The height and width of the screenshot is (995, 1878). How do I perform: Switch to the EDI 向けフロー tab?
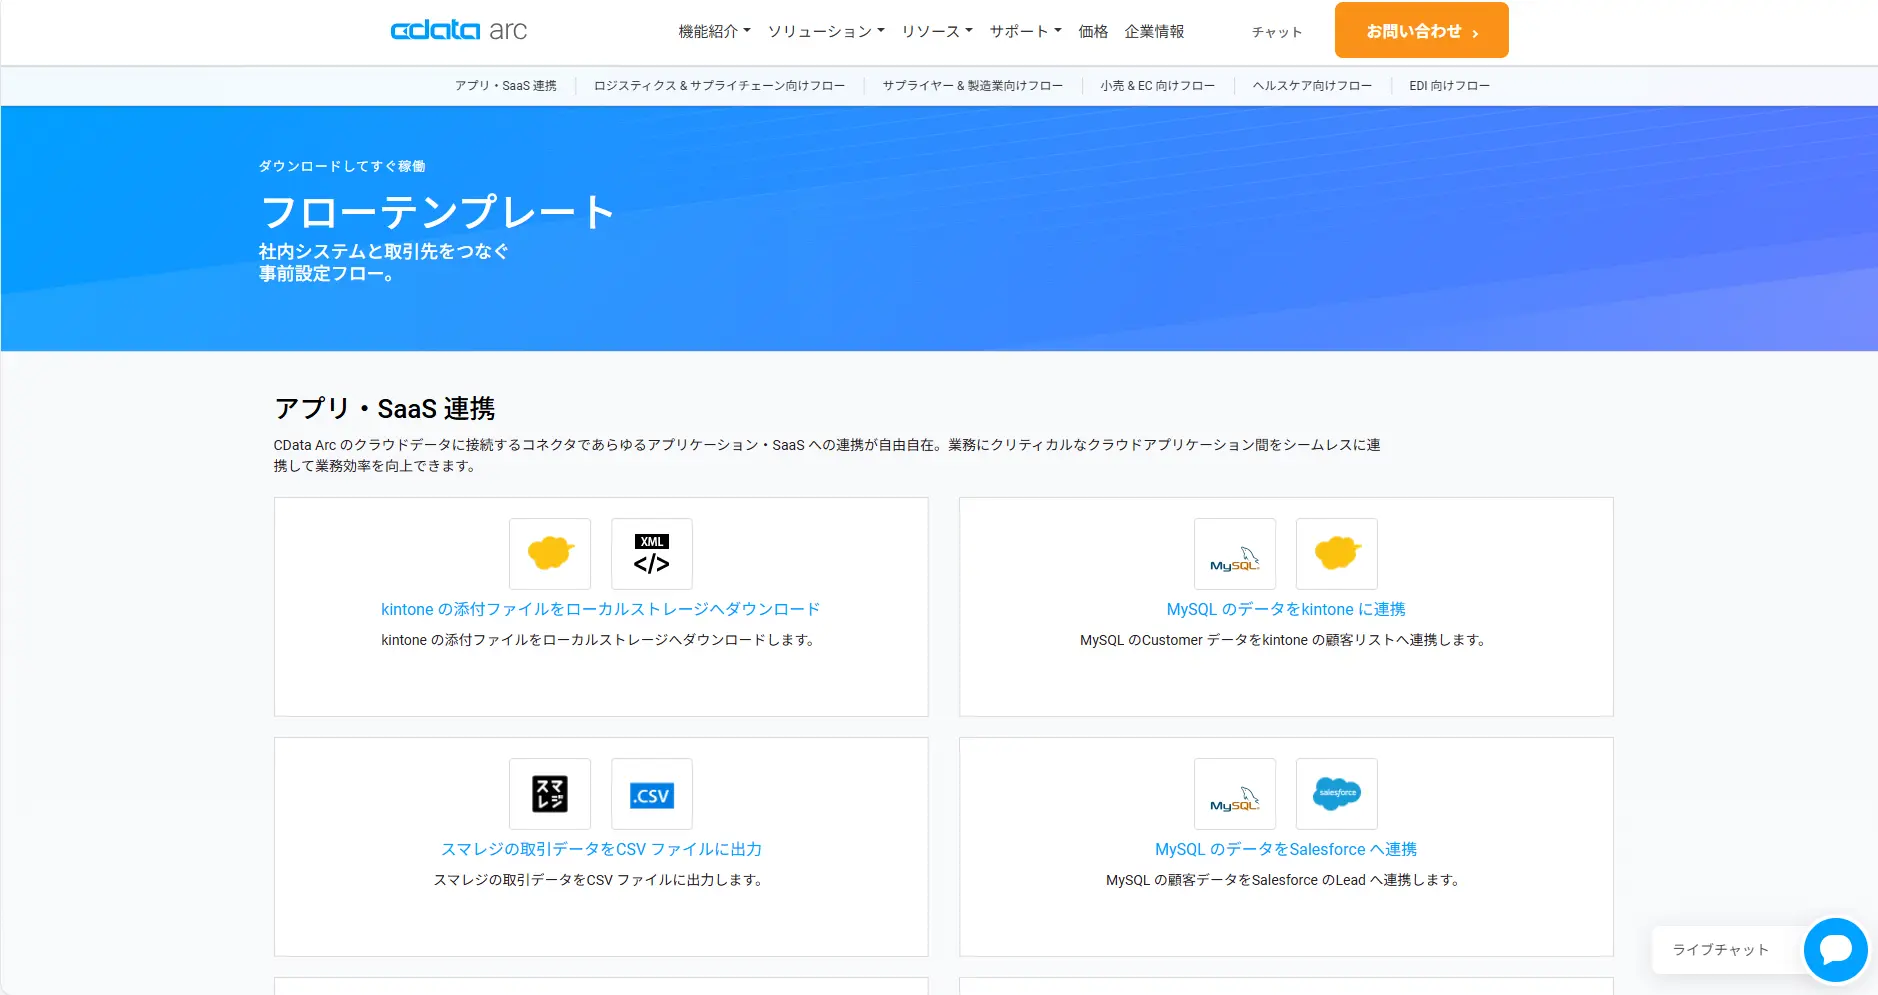pyautogui.click(x=1447, y=85)
